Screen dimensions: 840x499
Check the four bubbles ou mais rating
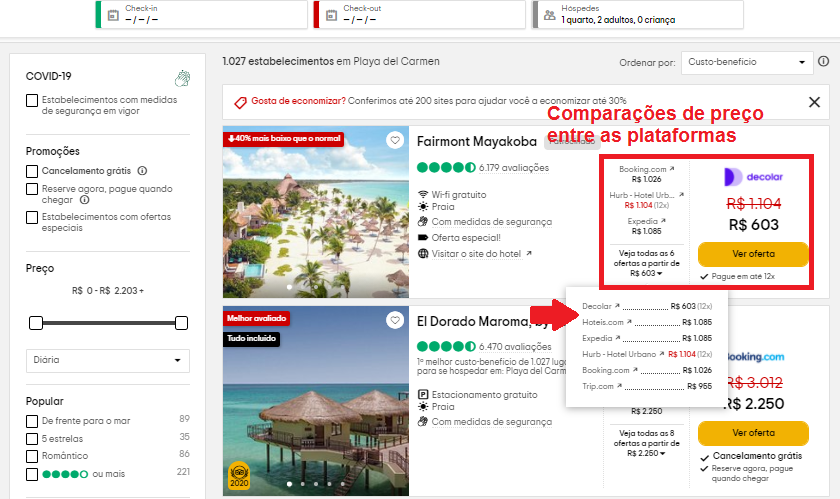coord(32,474)
